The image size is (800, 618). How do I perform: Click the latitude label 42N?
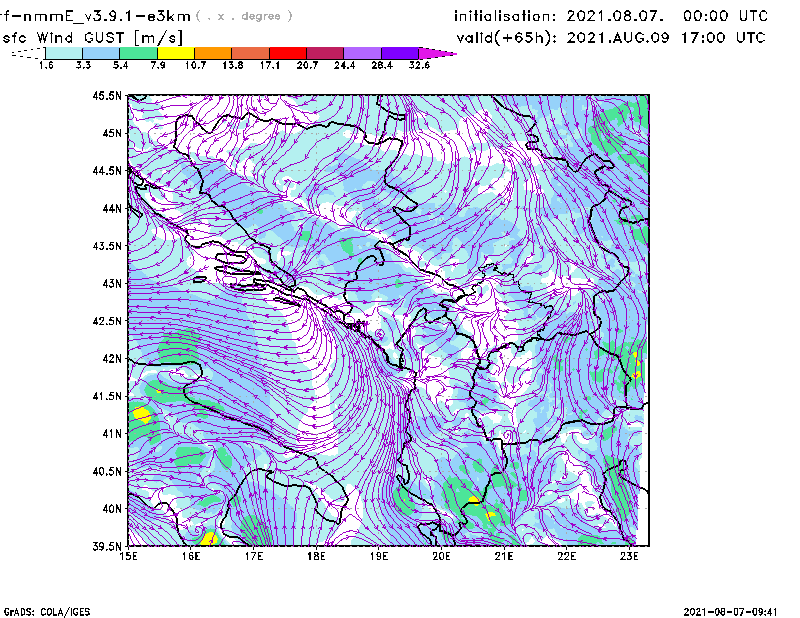(x=112, y=359)
